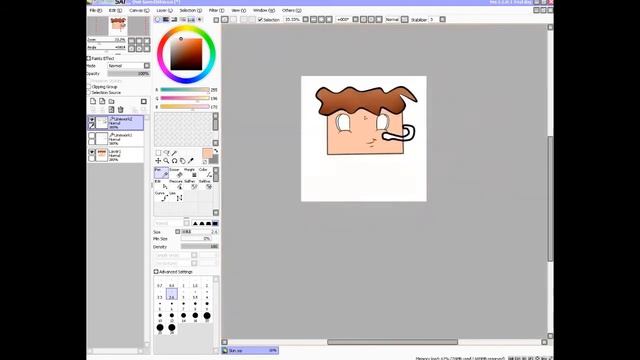The height and width of the screenshot is (360, 640).
Task: Toggle Selection Source checkbox
Action: tap(89, 93)
